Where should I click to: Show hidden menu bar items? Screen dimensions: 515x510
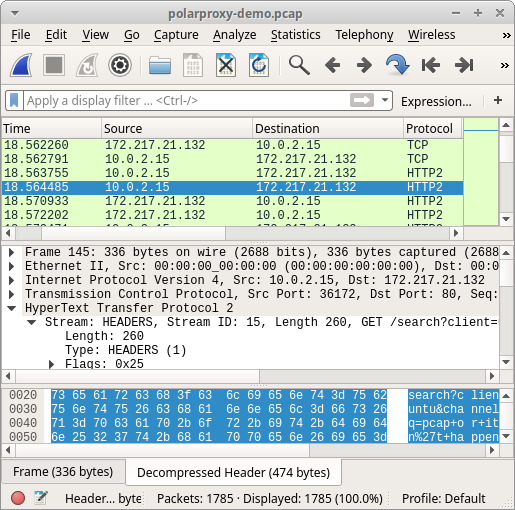506,35
